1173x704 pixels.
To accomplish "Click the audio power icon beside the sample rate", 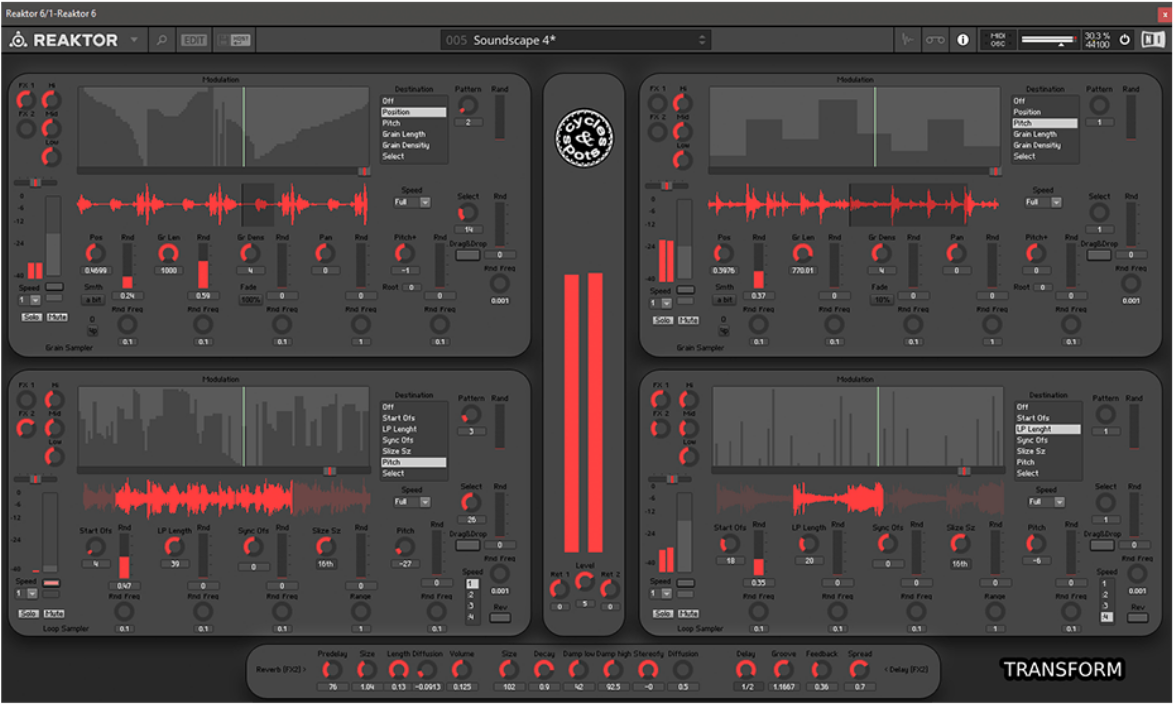I will (x=1125, y=40).
